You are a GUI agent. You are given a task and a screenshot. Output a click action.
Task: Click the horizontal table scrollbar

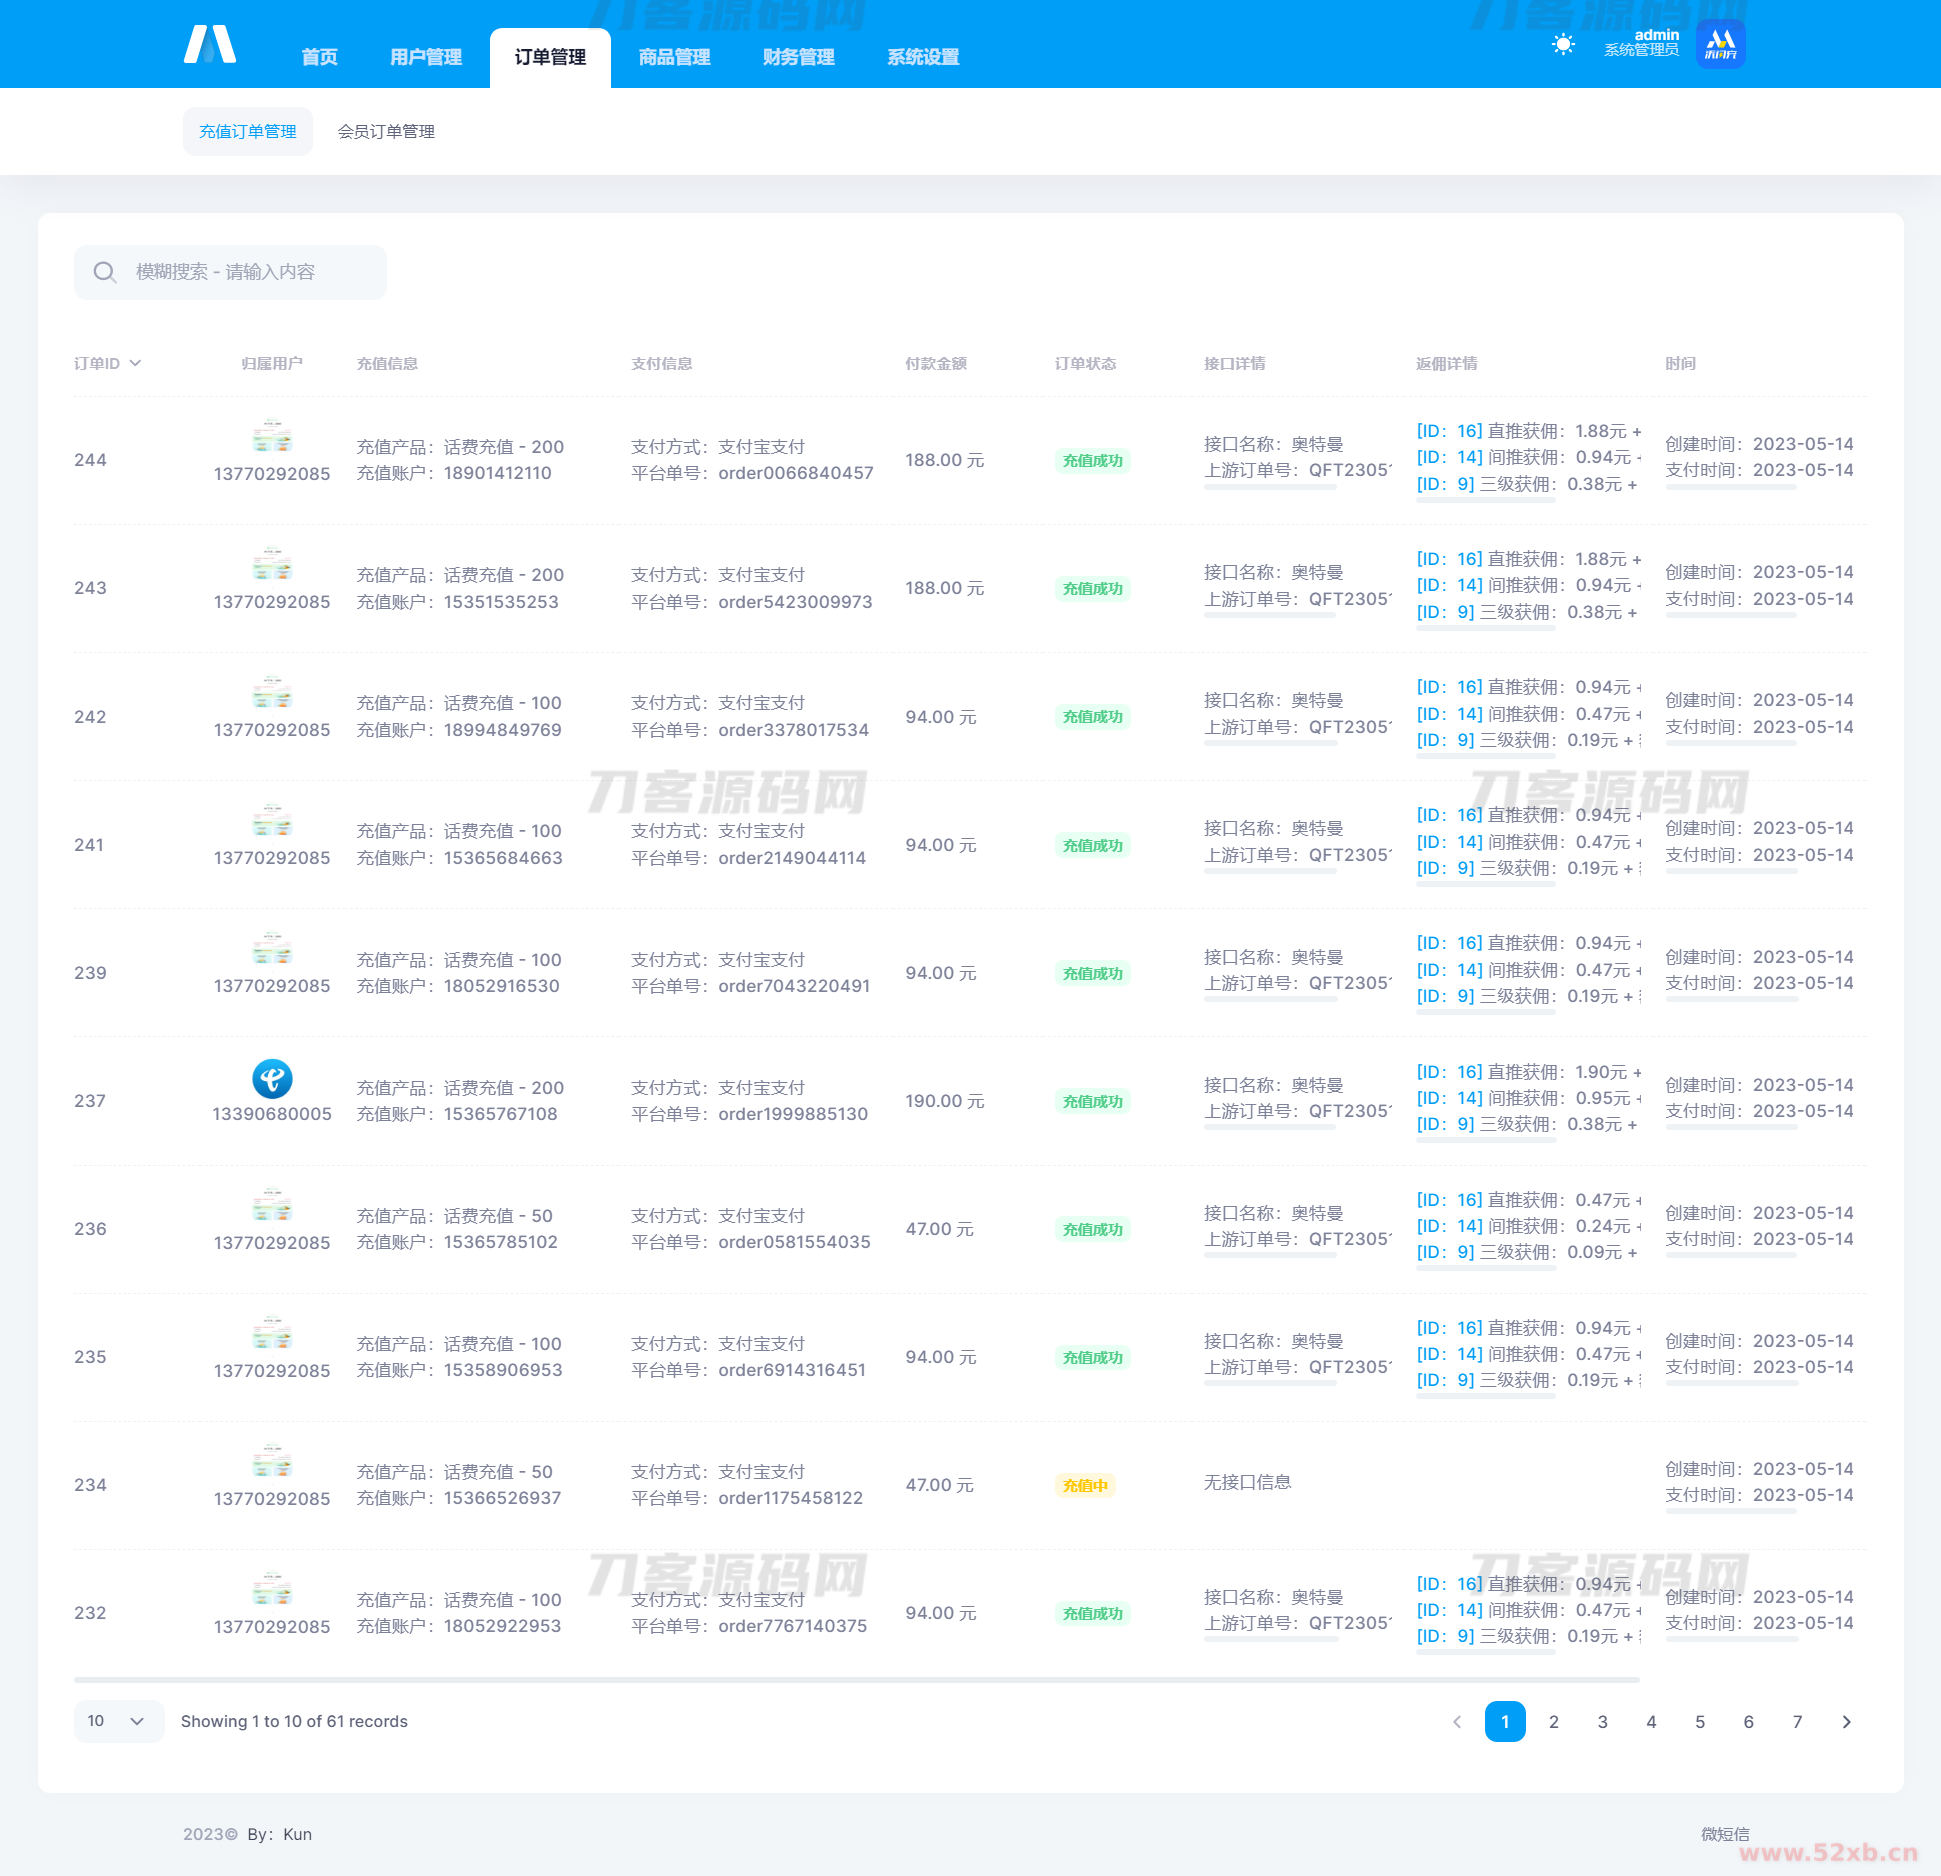tap(856, 1680)
